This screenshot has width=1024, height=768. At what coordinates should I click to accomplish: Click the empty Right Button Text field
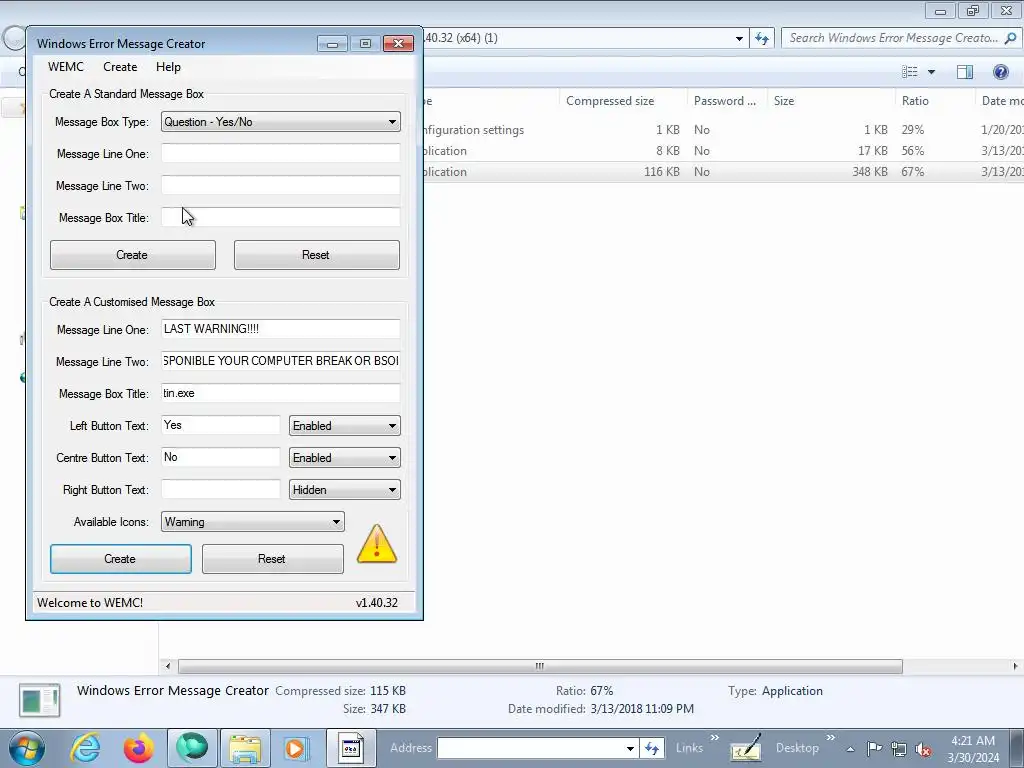[221, 489]
